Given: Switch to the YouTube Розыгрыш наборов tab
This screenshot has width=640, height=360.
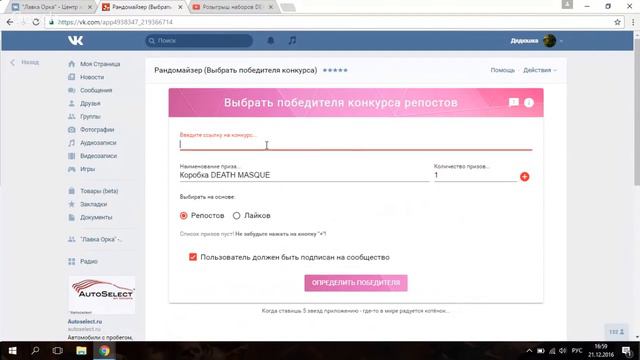Looking at the screenshot, I should coord(233,7).
